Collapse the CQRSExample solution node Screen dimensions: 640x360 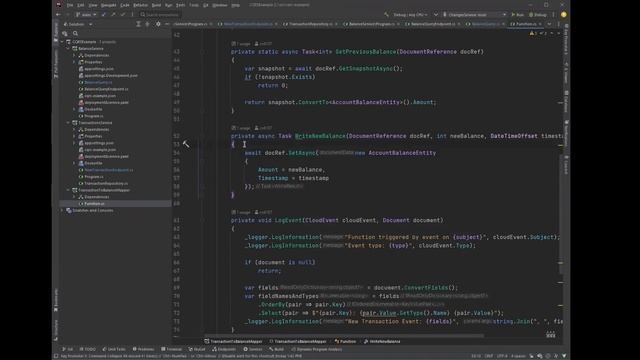(62, 42)
